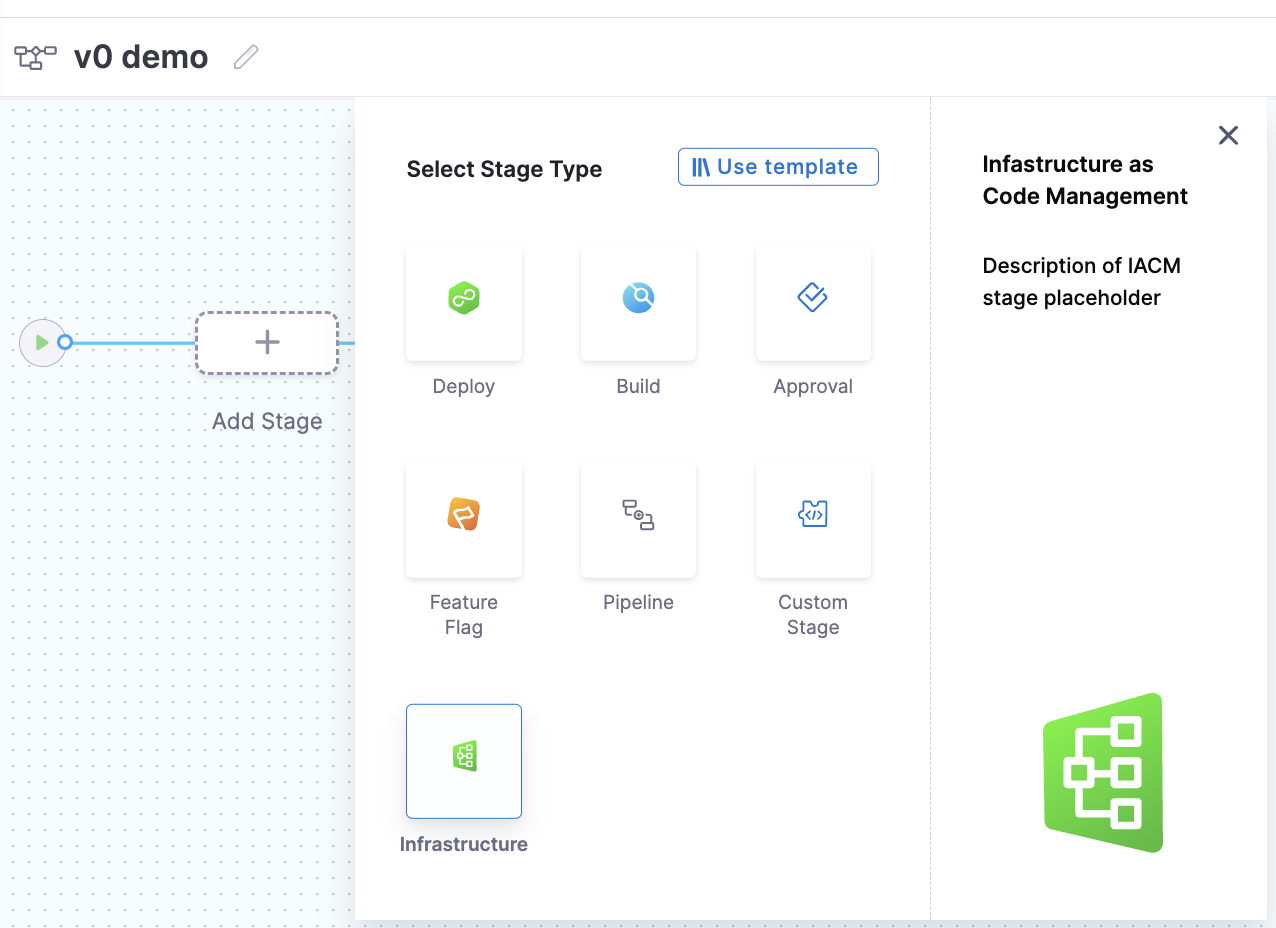The width and height of the screenshot is (1276, 928).
Task: Click the pipeline icon beside v0 demo
Action: coord(35,56)
